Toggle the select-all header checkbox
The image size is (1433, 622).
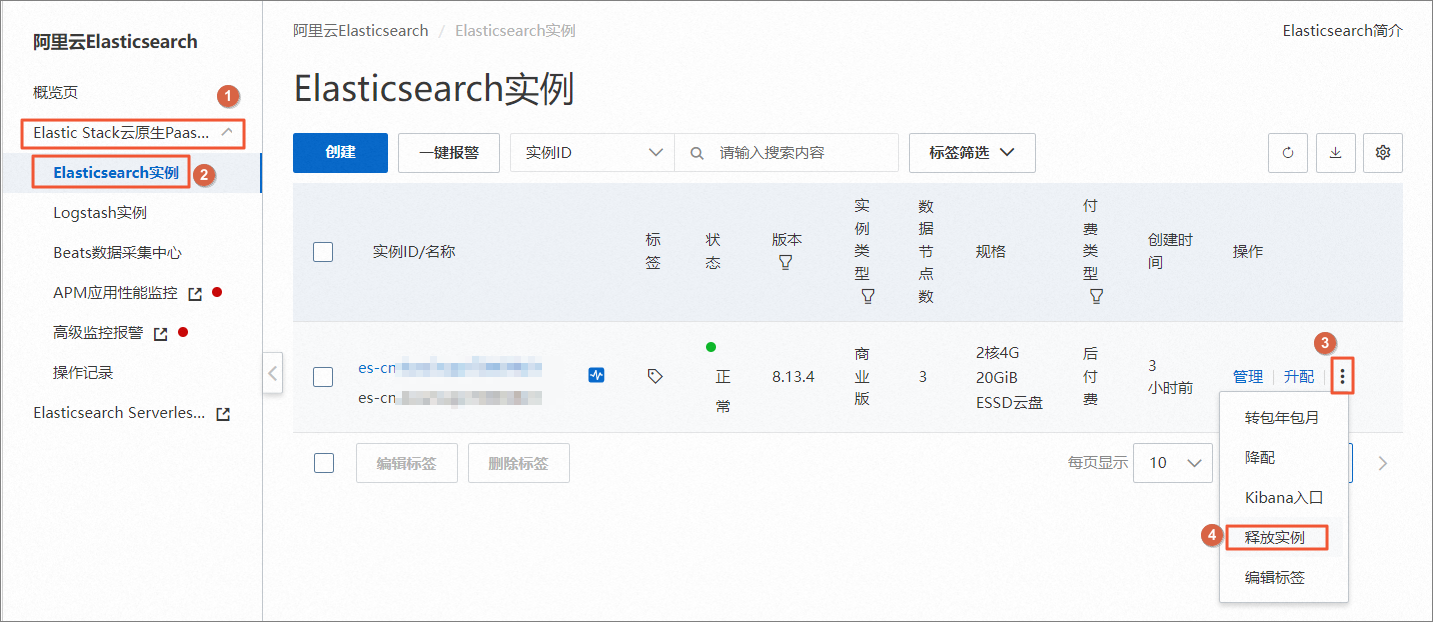[x=323, y=252]
